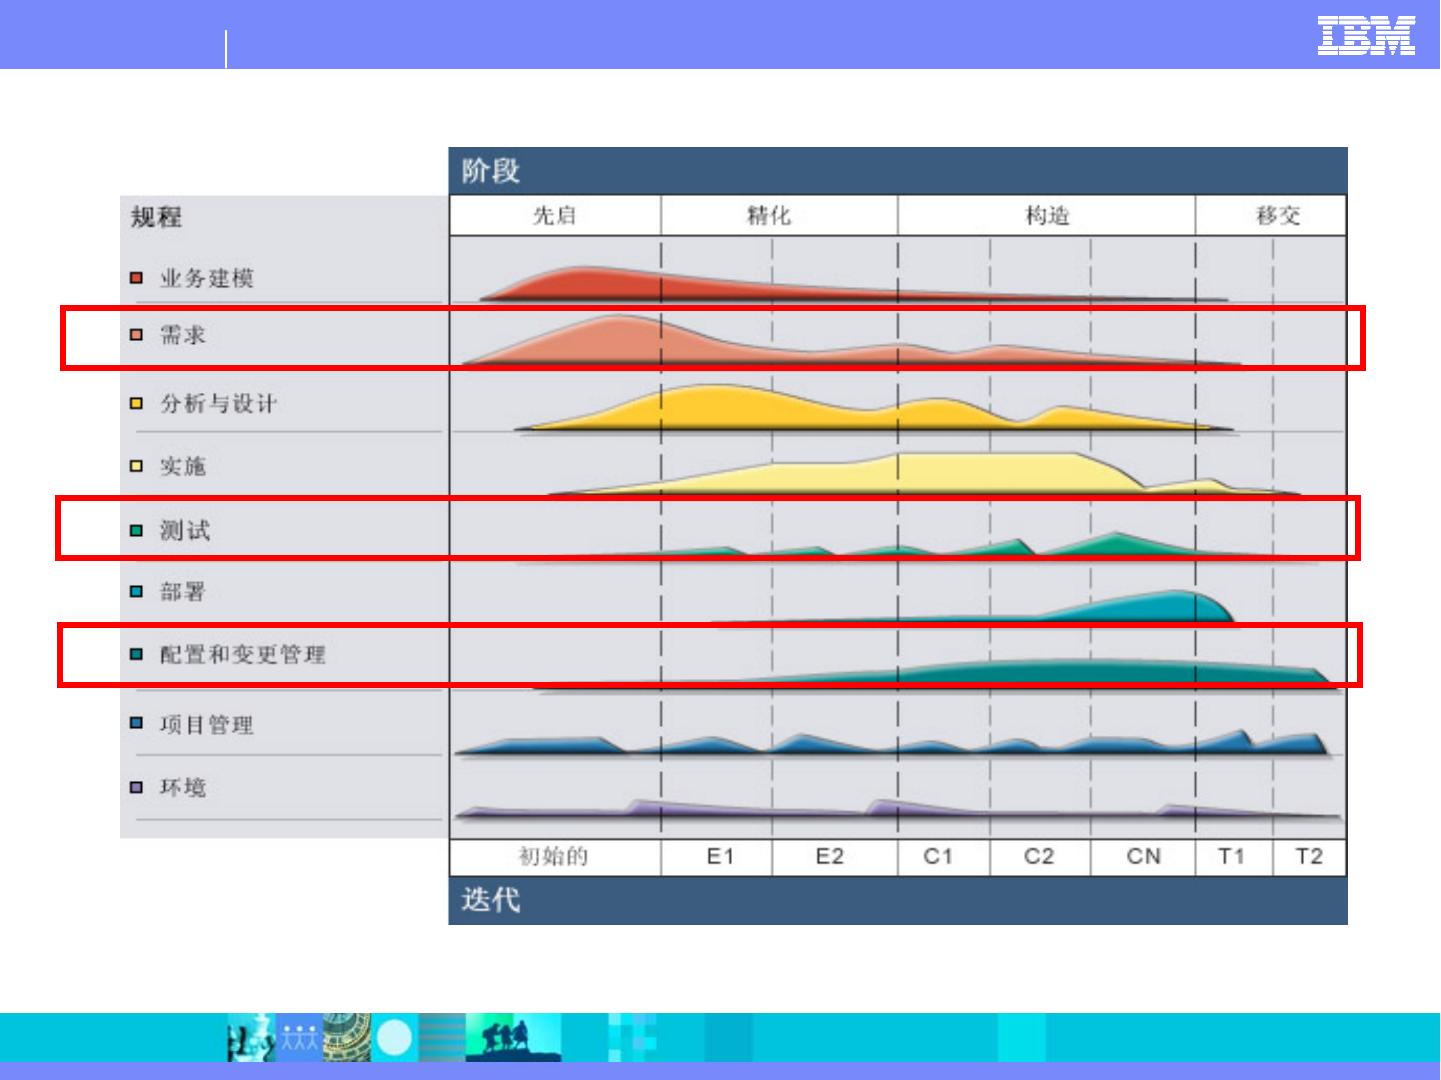Image resolution: width=1441 pixels, height=1080 pixels.
Task: Click the 配置和变更管理 discipline label
Action: pyautogui.click(x=243, y=655)
